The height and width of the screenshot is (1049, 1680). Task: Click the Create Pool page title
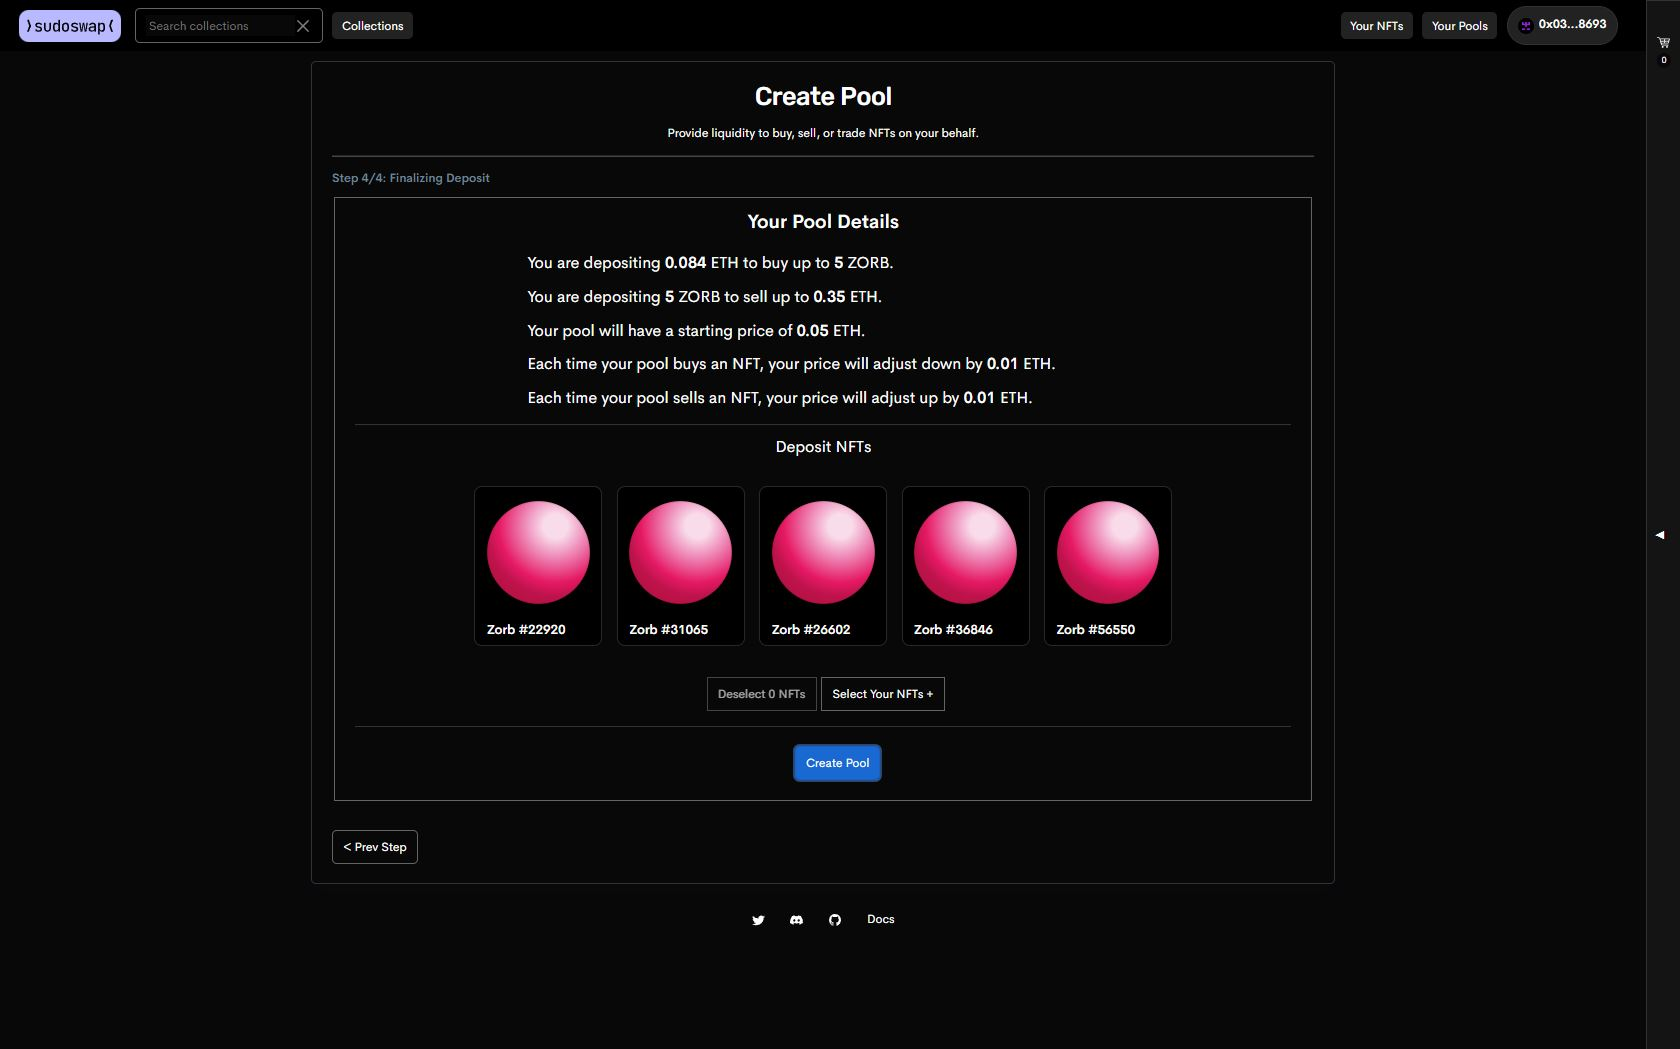823,97
